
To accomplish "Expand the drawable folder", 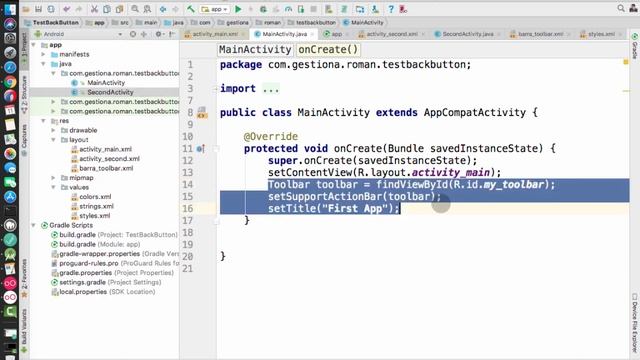I will pyautogui.click(x=53, y=130).
